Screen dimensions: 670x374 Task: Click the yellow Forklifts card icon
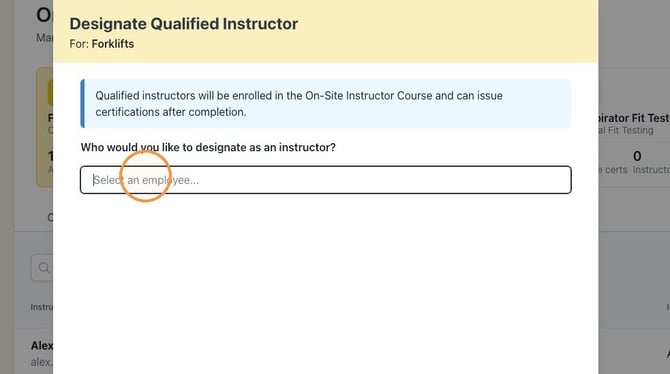point(50,92)
